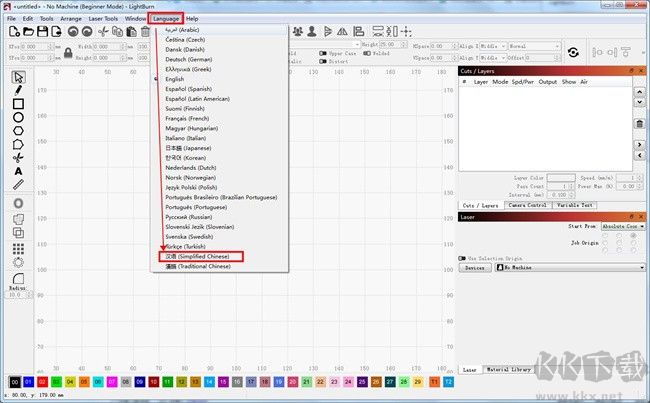Click the rotate refresh icon near font options

coord(573,52)
